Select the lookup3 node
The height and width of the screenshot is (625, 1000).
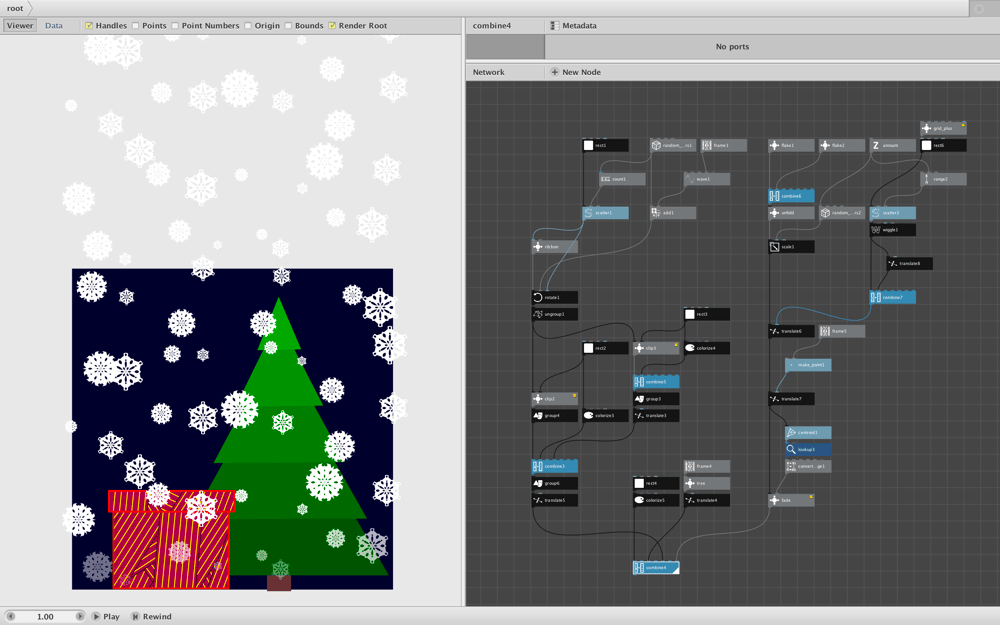(808, 450)
